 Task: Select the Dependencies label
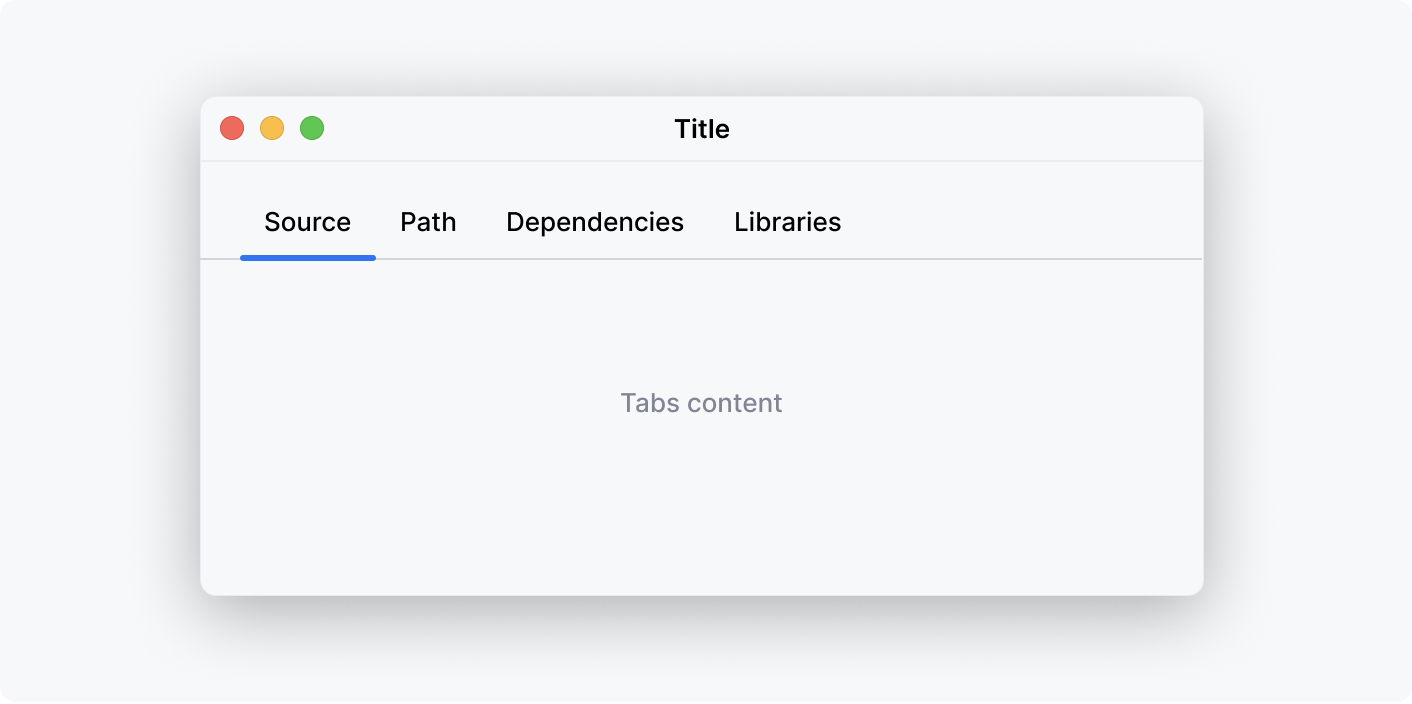click(x=595, y=222)
